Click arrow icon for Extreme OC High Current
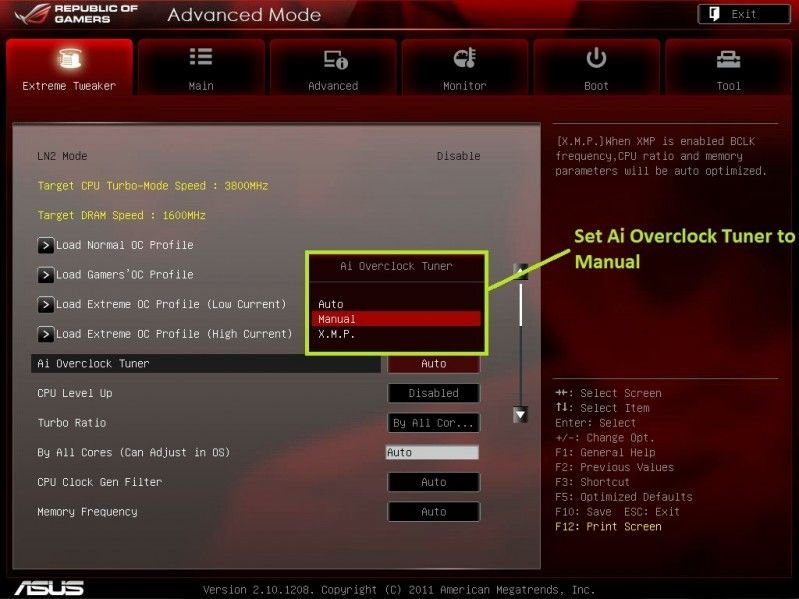 (x=45, y=334)
